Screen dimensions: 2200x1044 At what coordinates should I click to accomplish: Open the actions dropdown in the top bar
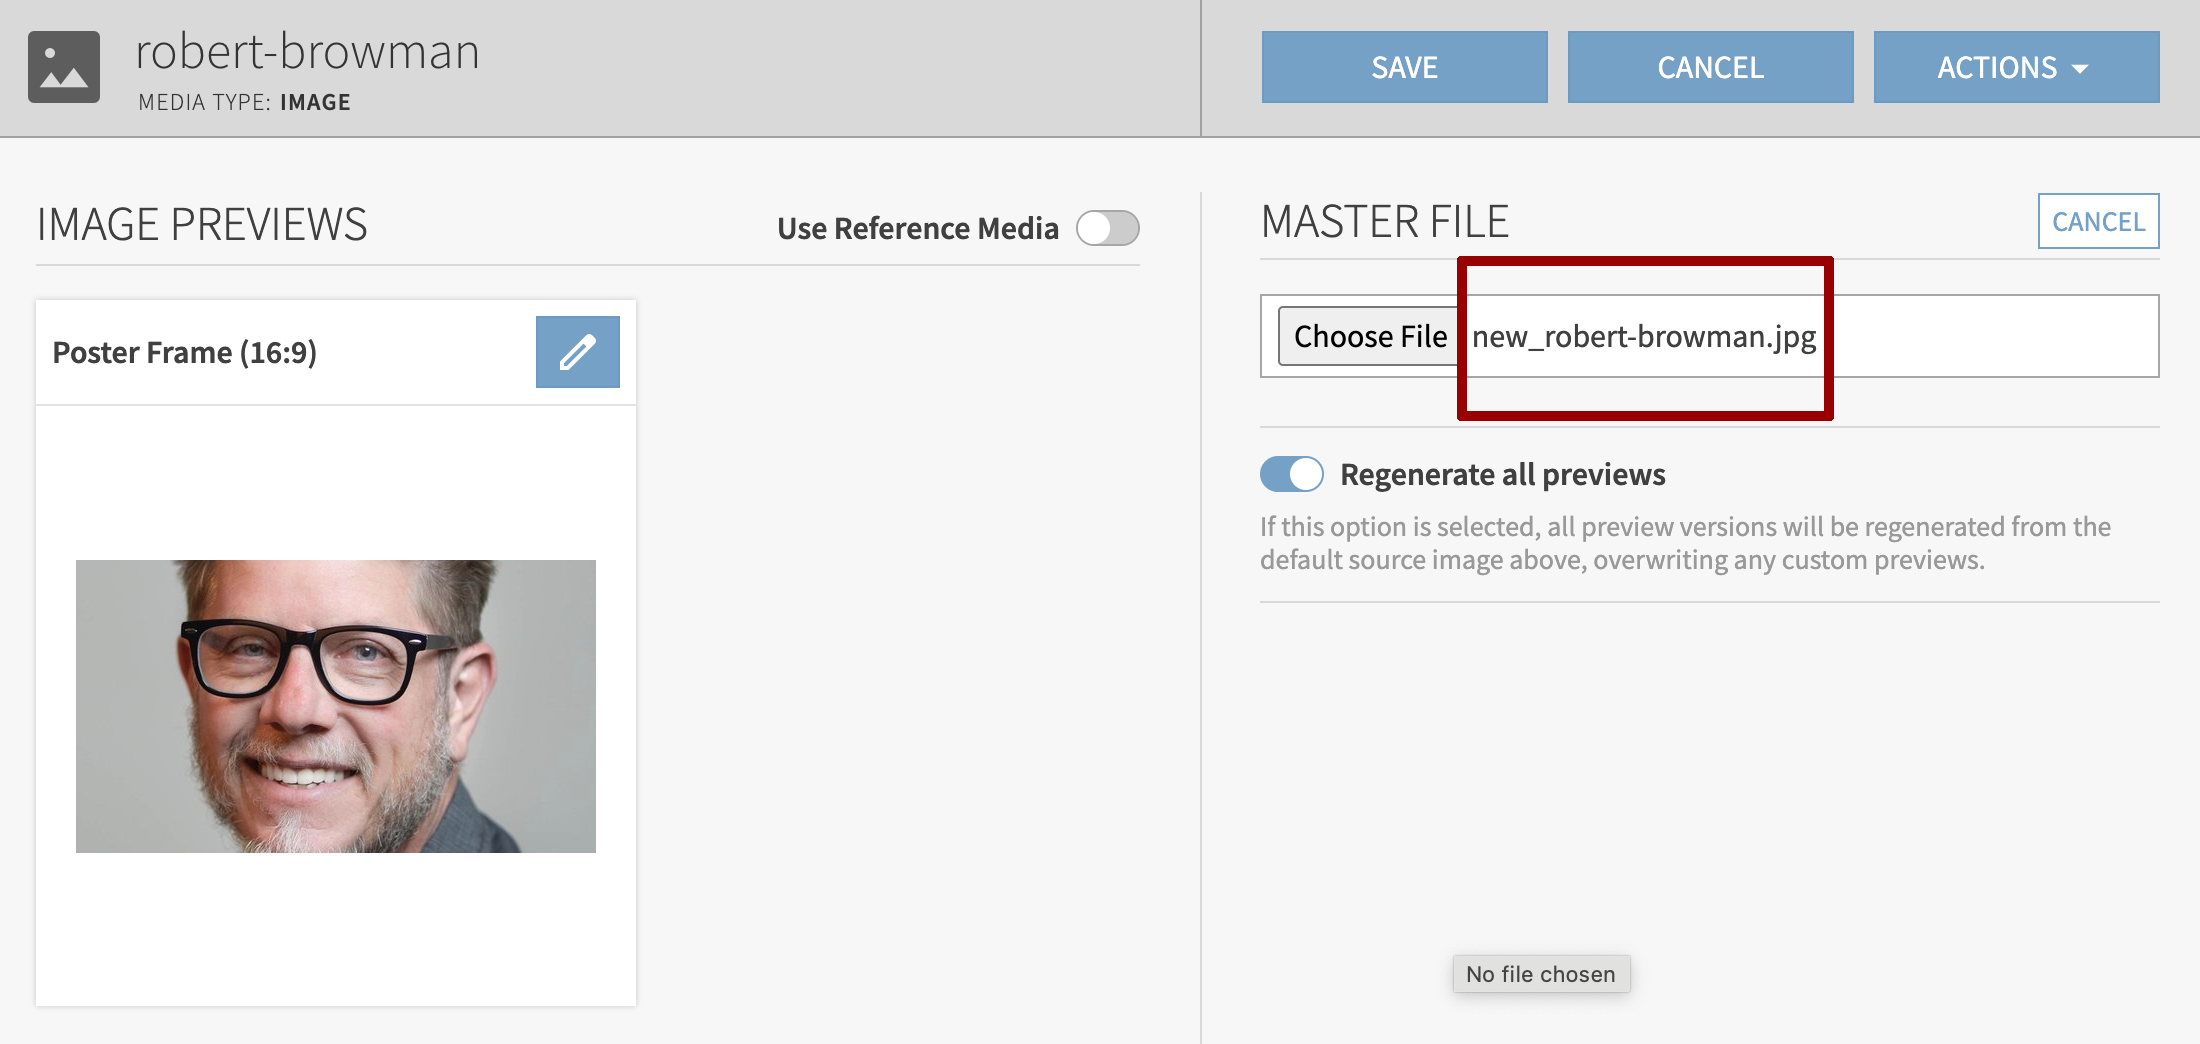pos(2016,67)
